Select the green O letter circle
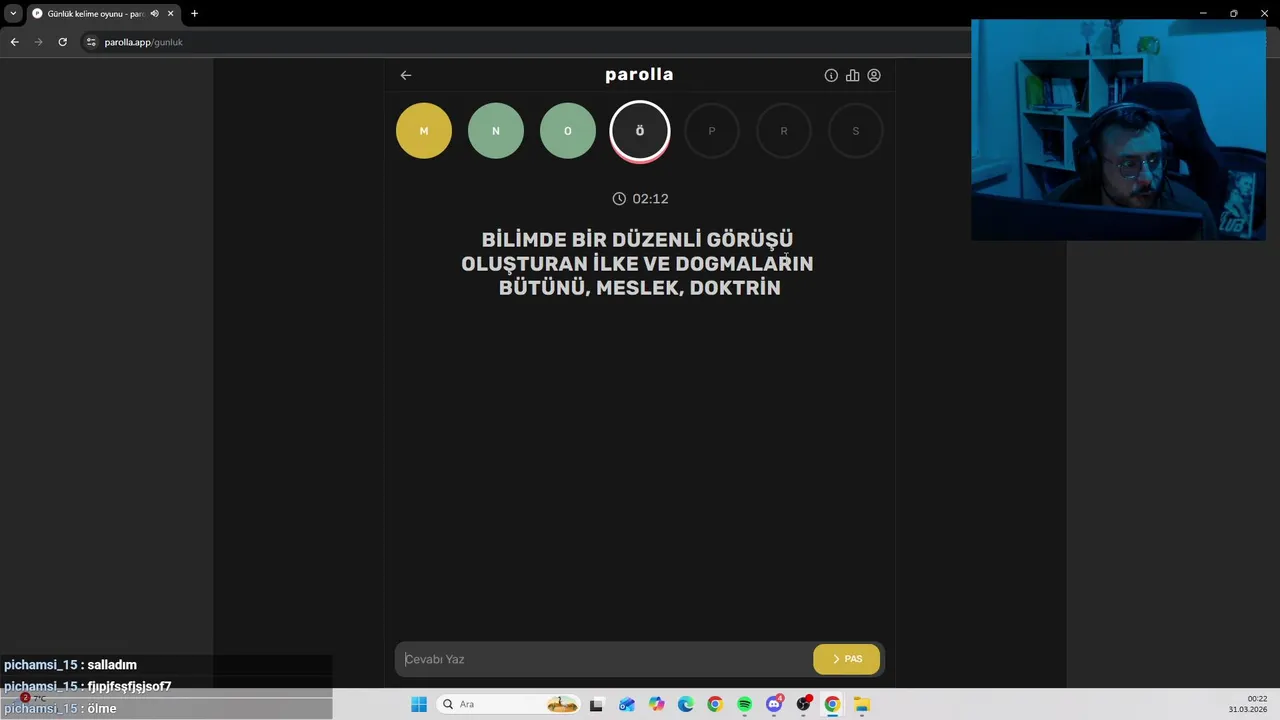The width and height of the screenshot is (1280, 720). click(568, 131)
